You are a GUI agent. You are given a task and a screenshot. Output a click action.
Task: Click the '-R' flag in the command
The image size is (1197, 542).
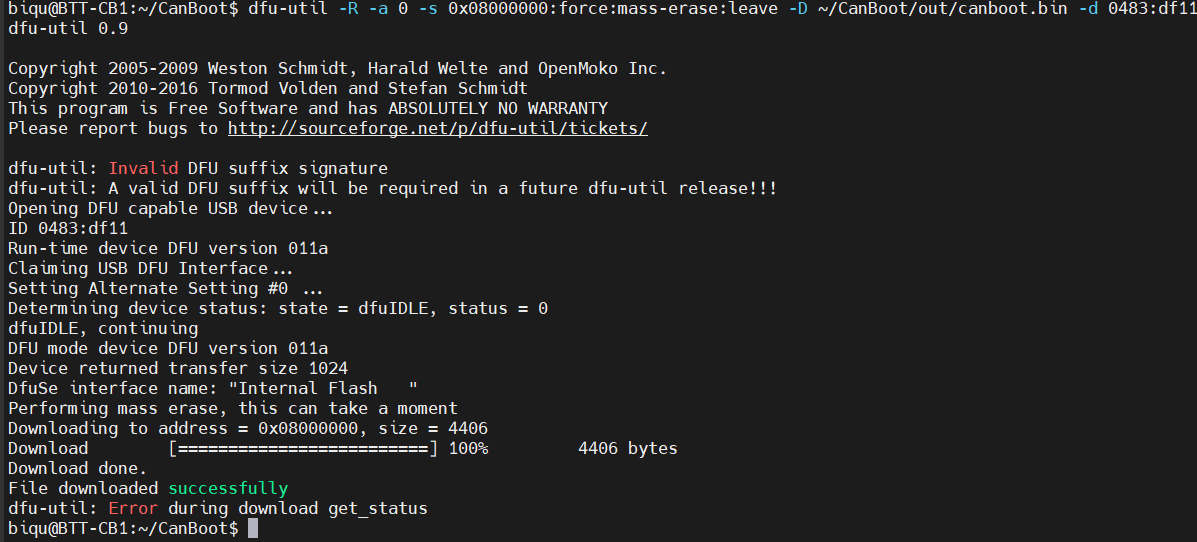click(348, 9)
